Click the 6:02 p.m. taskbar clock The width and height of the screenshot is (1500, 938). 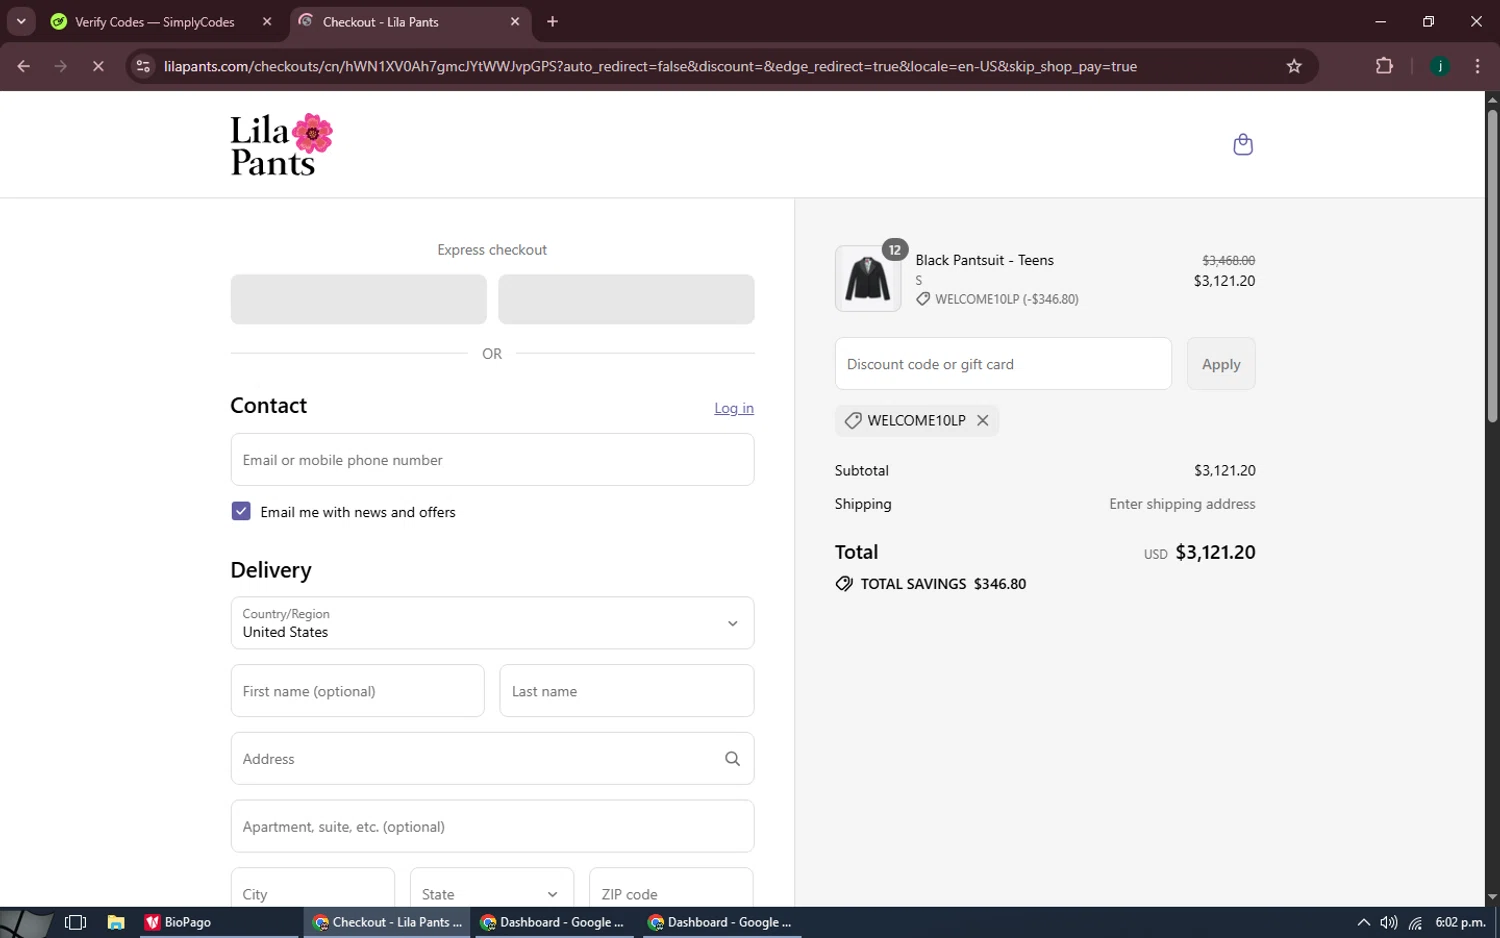point(1460,922)
